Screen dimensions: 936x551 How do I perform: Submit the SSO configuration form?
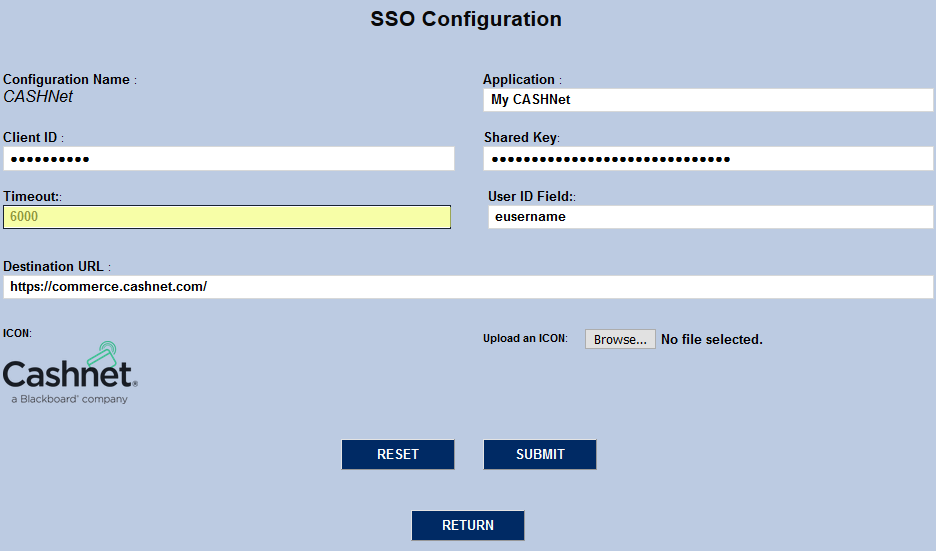pos(540,454)
